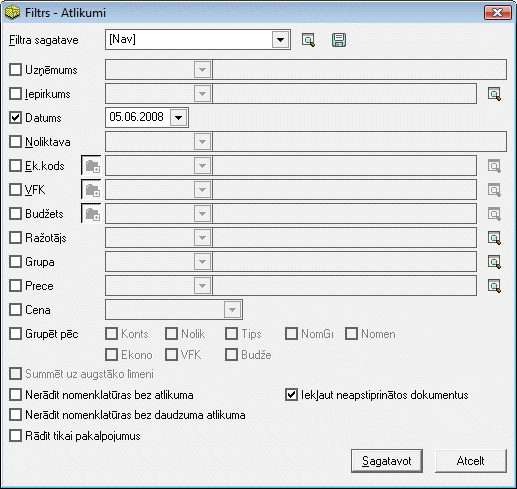
Task: Open the lookup icon in Ražotājs row
Action: (x=494, y=238)
